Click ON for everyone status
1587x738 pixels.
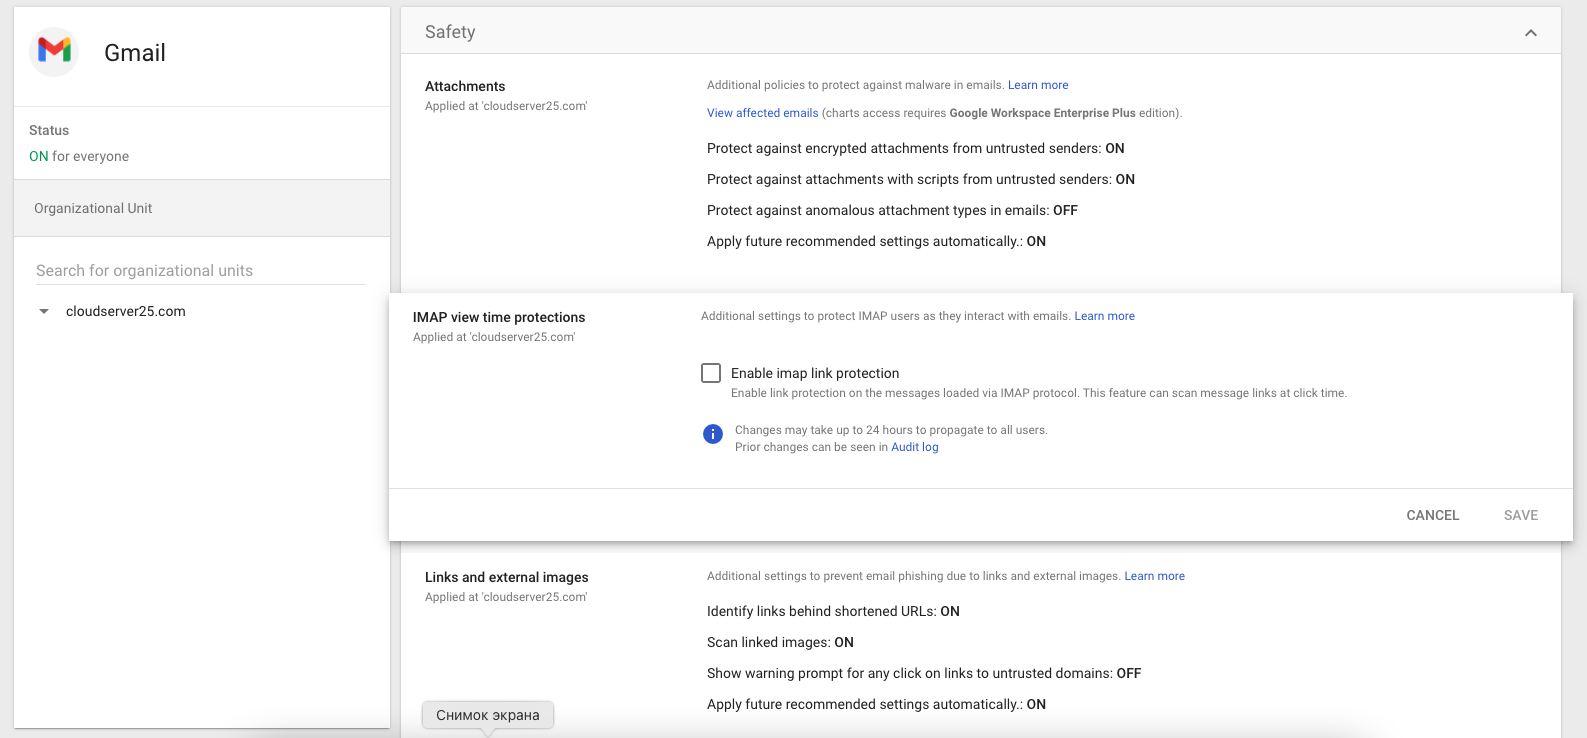pos(79,156)
